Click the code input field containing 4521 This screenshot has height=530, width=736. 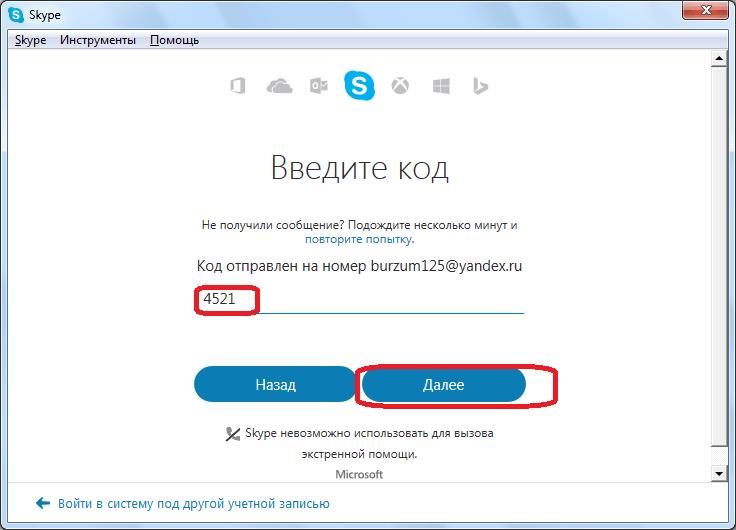360,300
